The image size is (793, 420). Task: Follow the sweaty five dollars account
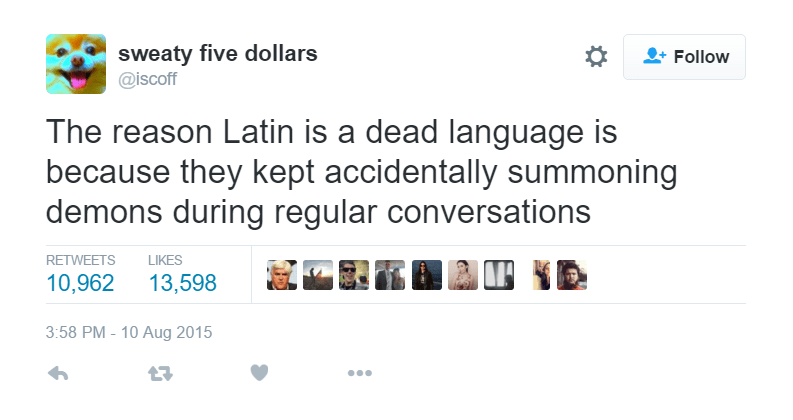pos(685,57)
